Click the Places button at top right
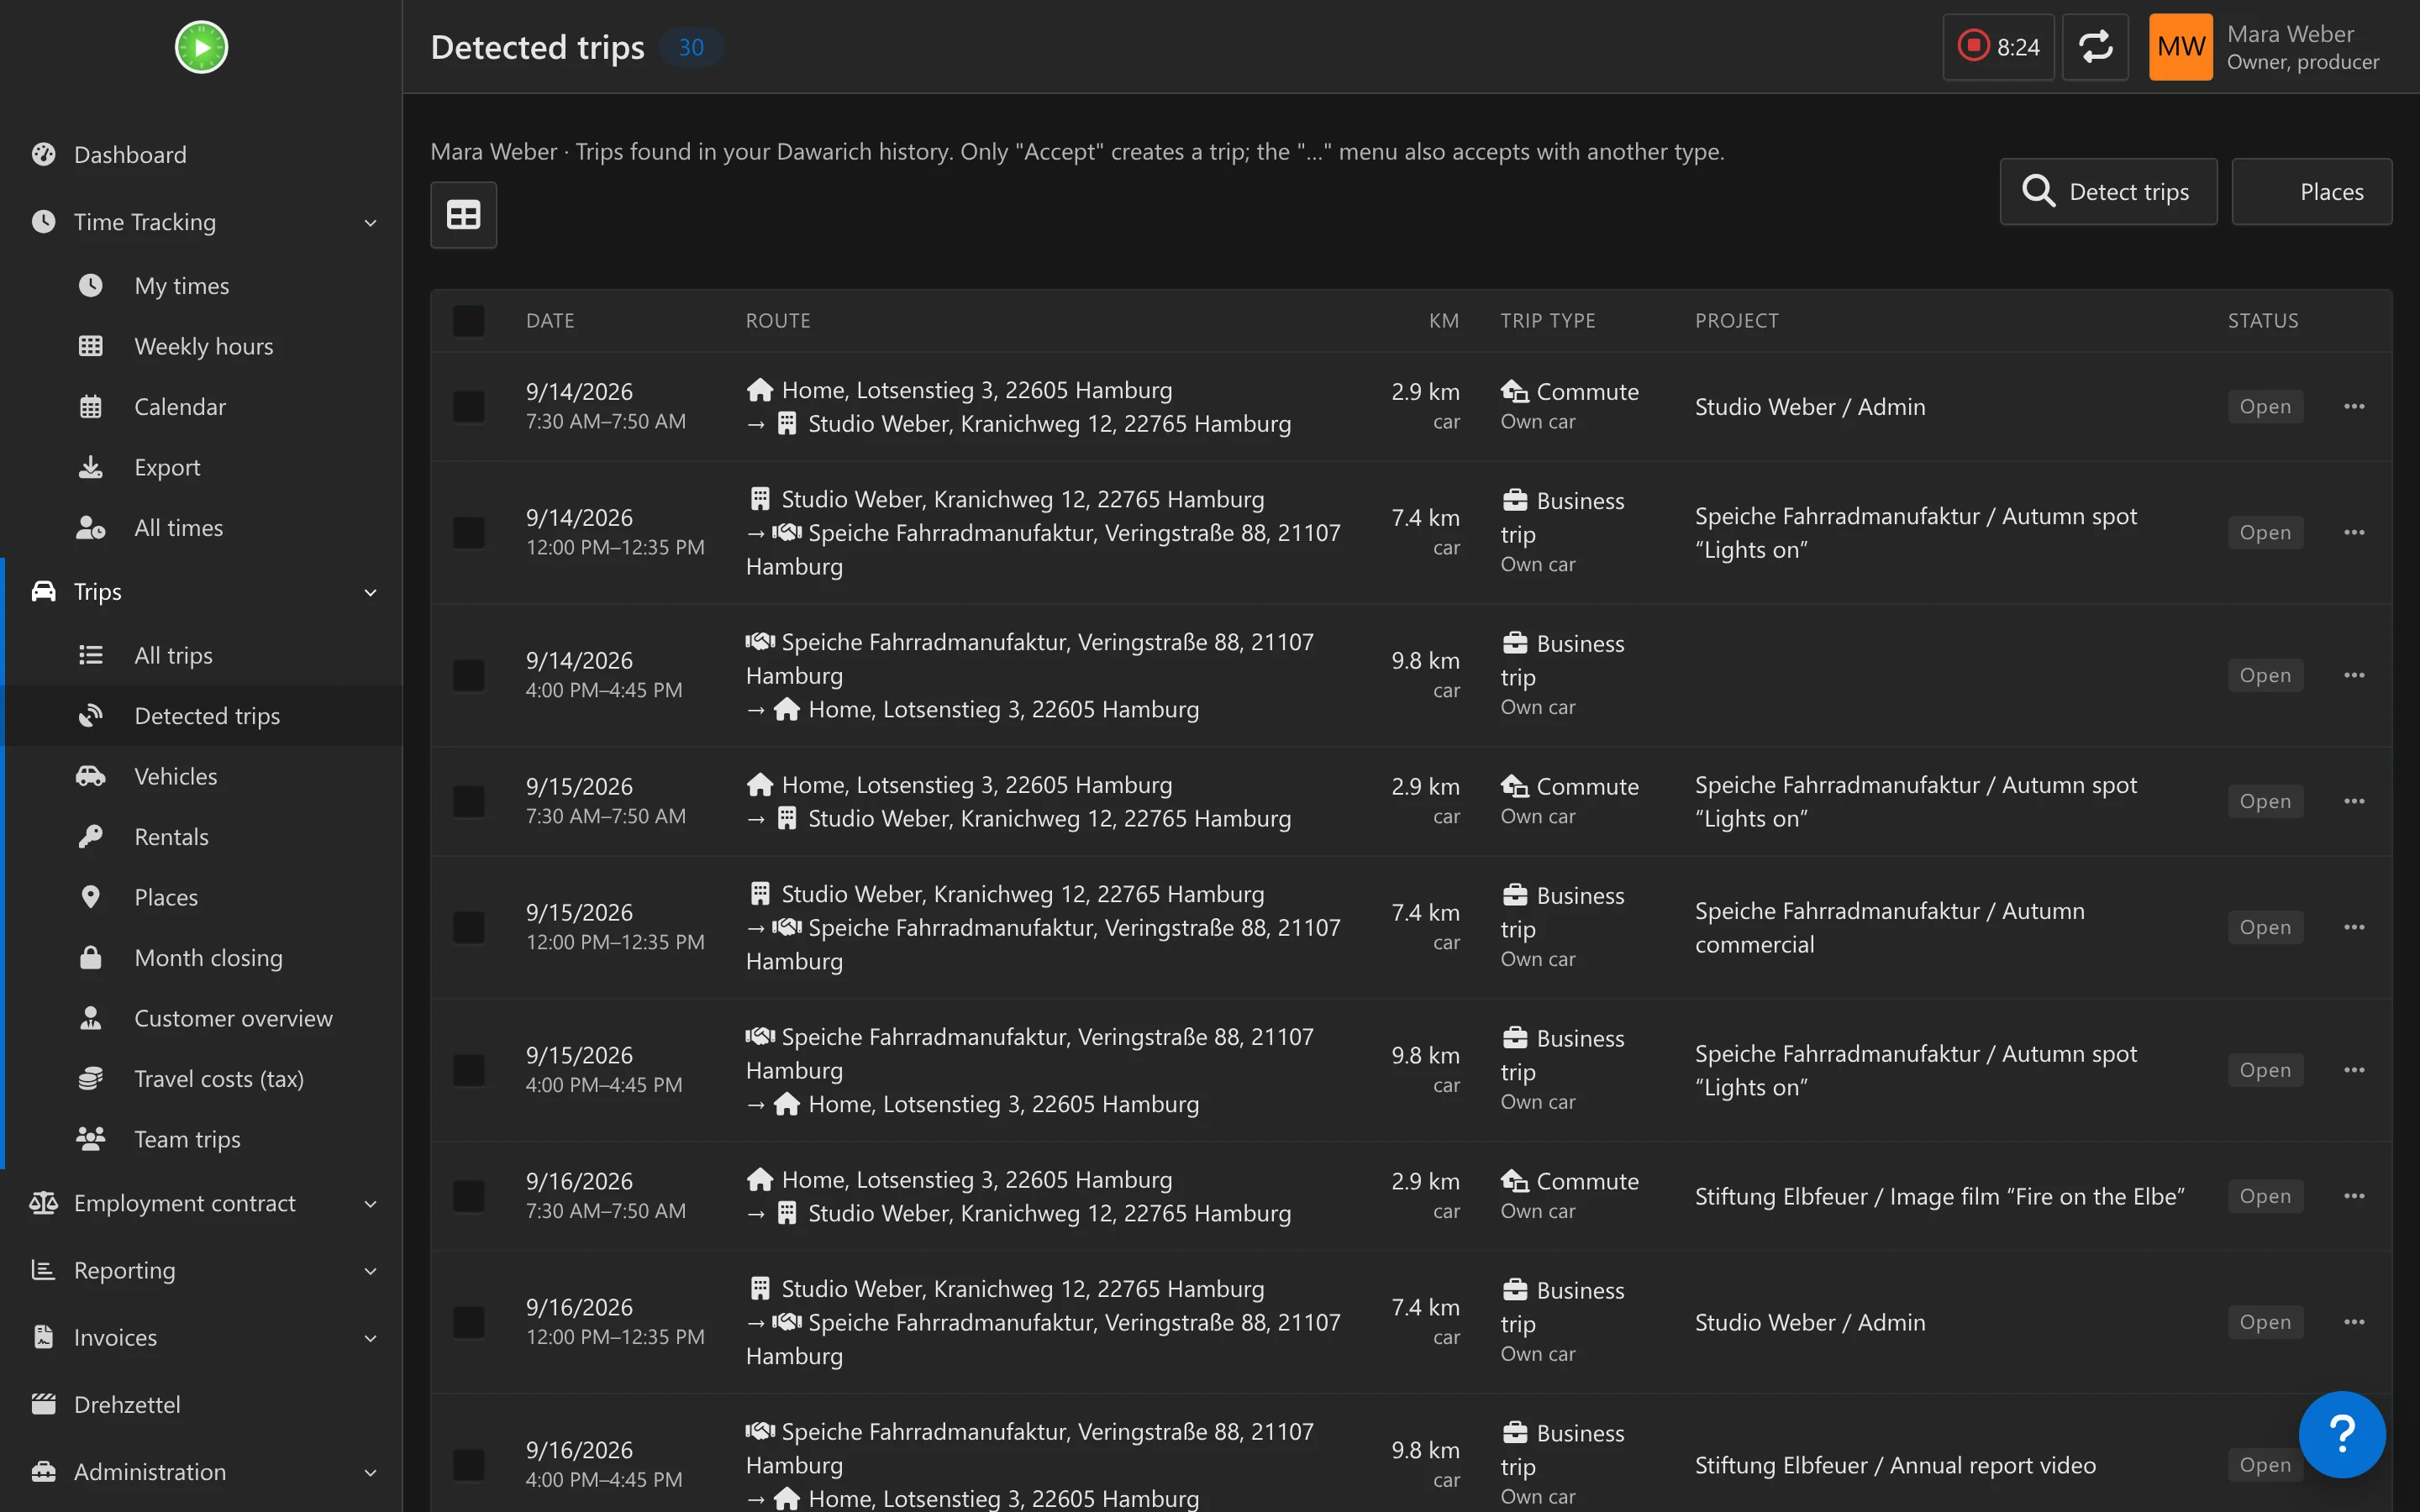Screen dimensions: 2420x1512 2312,191
